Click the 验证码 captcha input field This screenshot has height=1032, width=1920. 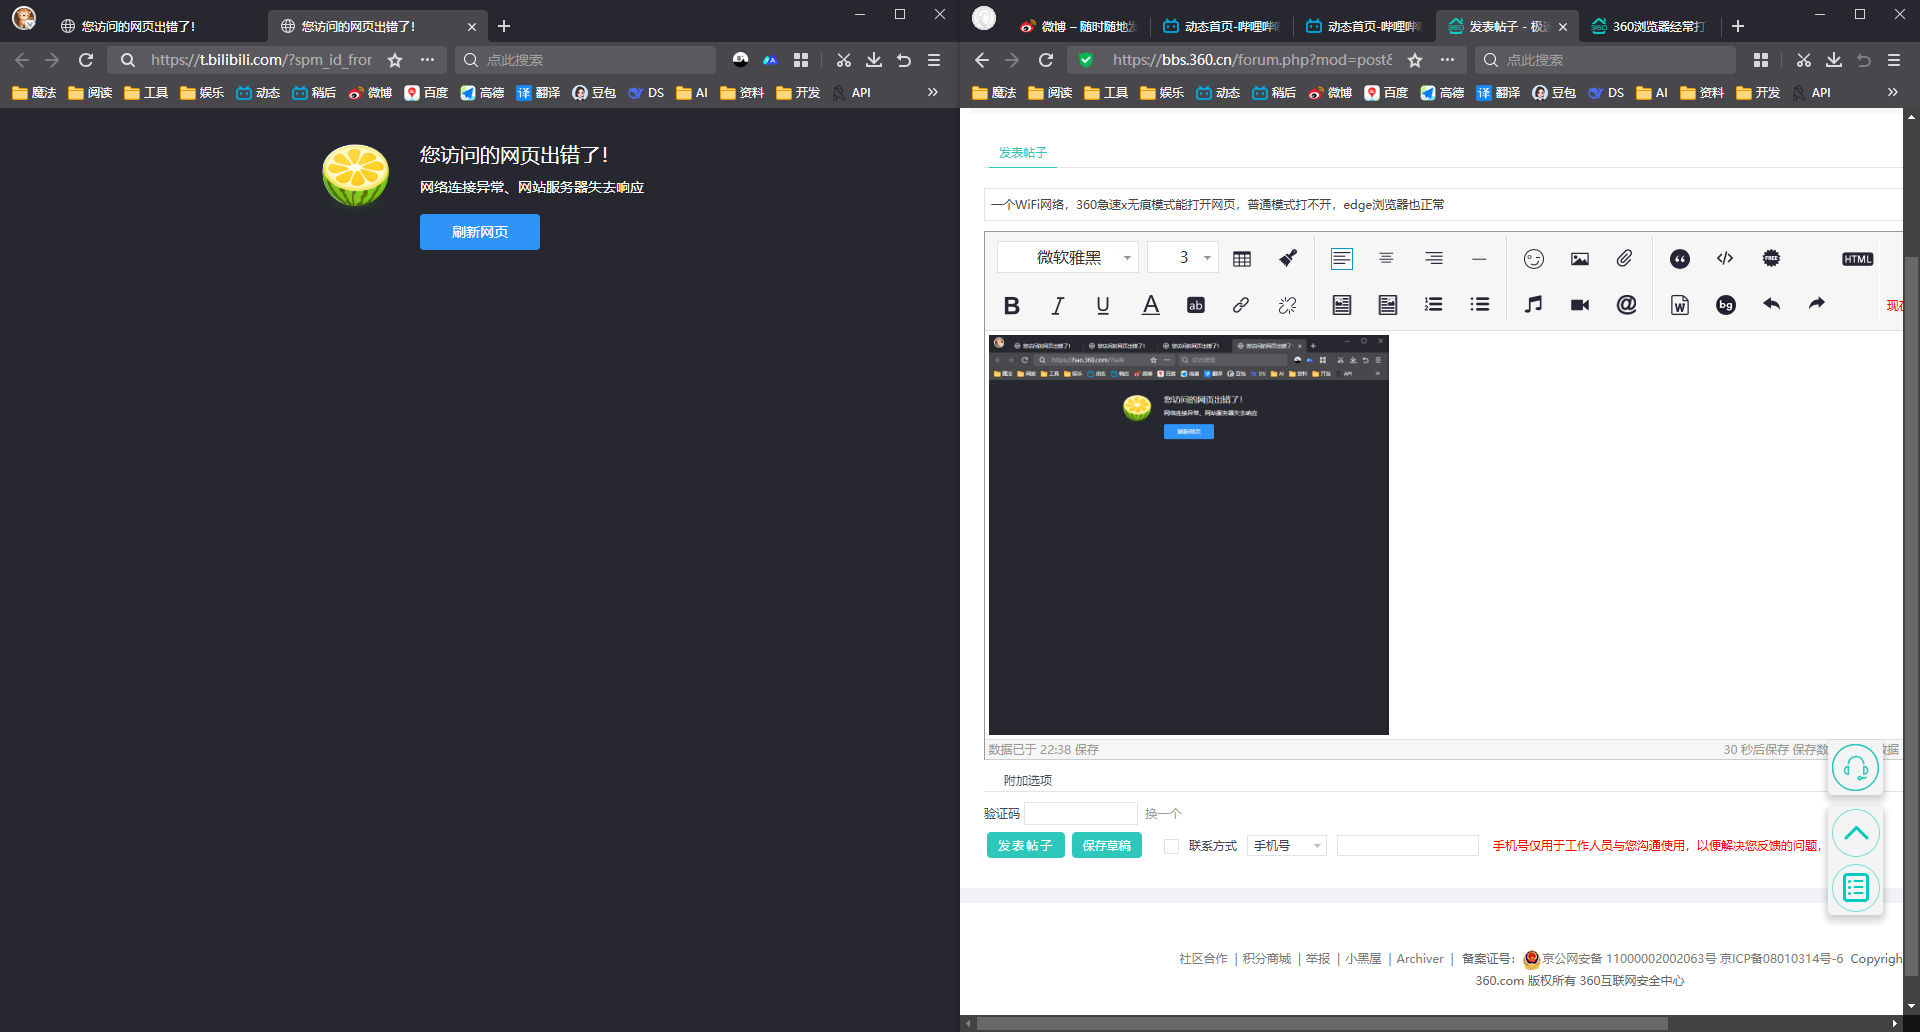1081,813
